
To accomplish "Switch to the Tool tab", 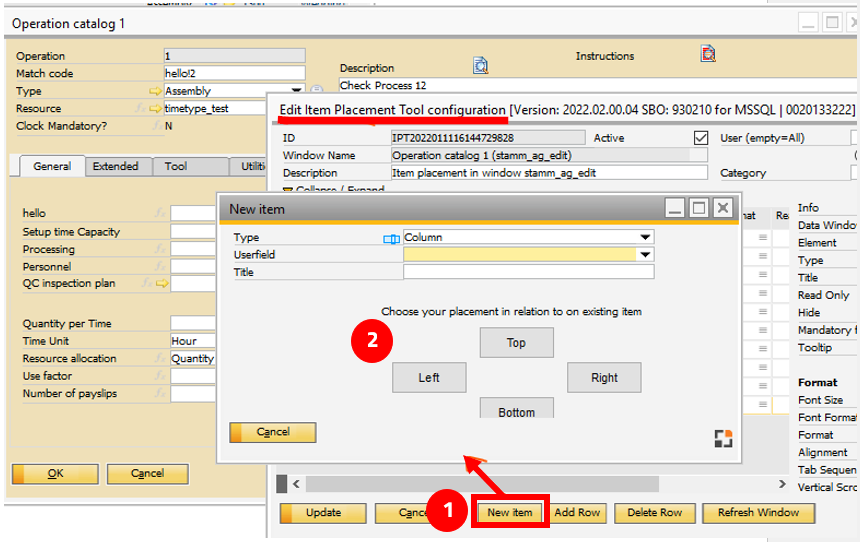I will point(176,167).
